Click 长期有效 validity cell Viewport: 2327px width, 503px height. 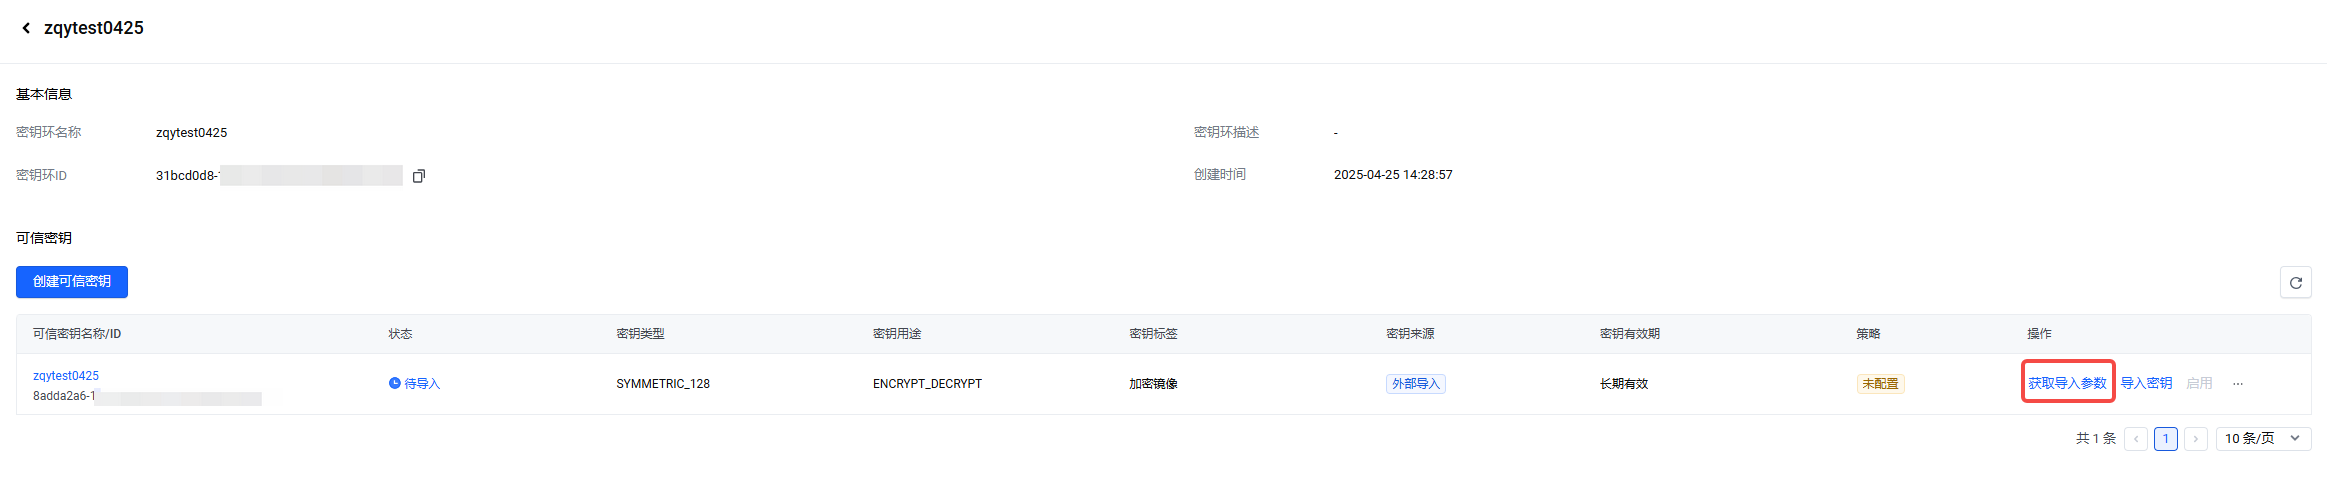[1624, 384]
